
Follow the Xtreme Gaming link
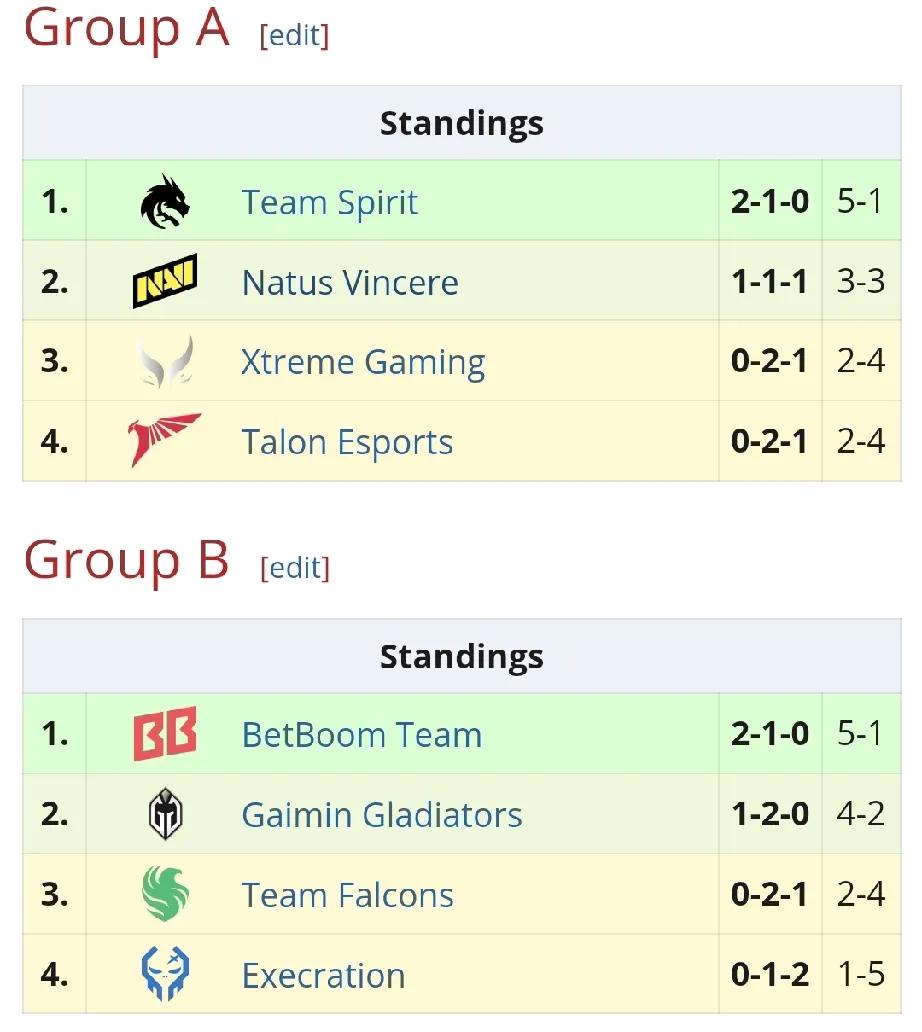pos(363,363)
